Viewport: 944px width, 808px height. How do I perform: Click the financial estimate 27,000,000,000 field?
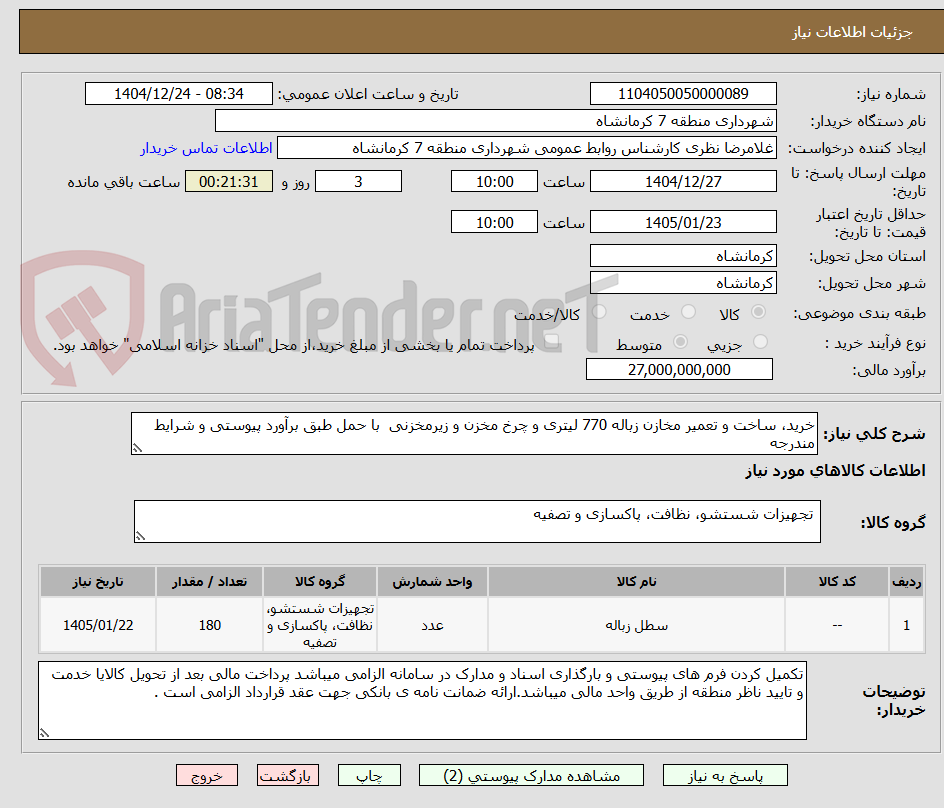click(x=679, y=369)
